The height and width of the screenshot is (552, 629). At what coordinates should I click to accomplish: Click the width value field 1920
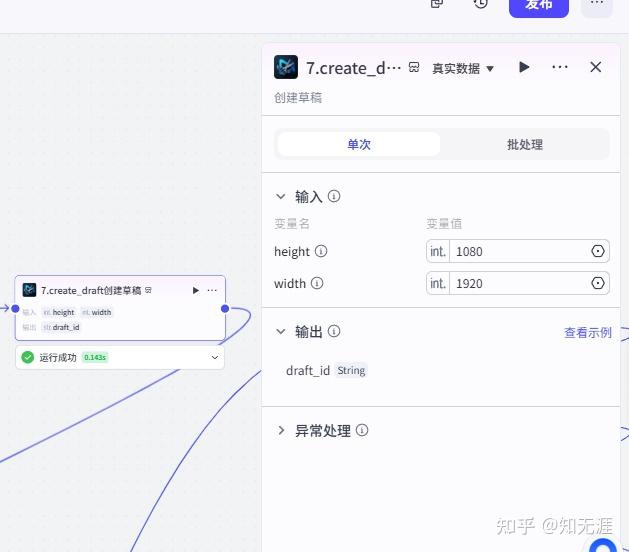click(518, 283)
